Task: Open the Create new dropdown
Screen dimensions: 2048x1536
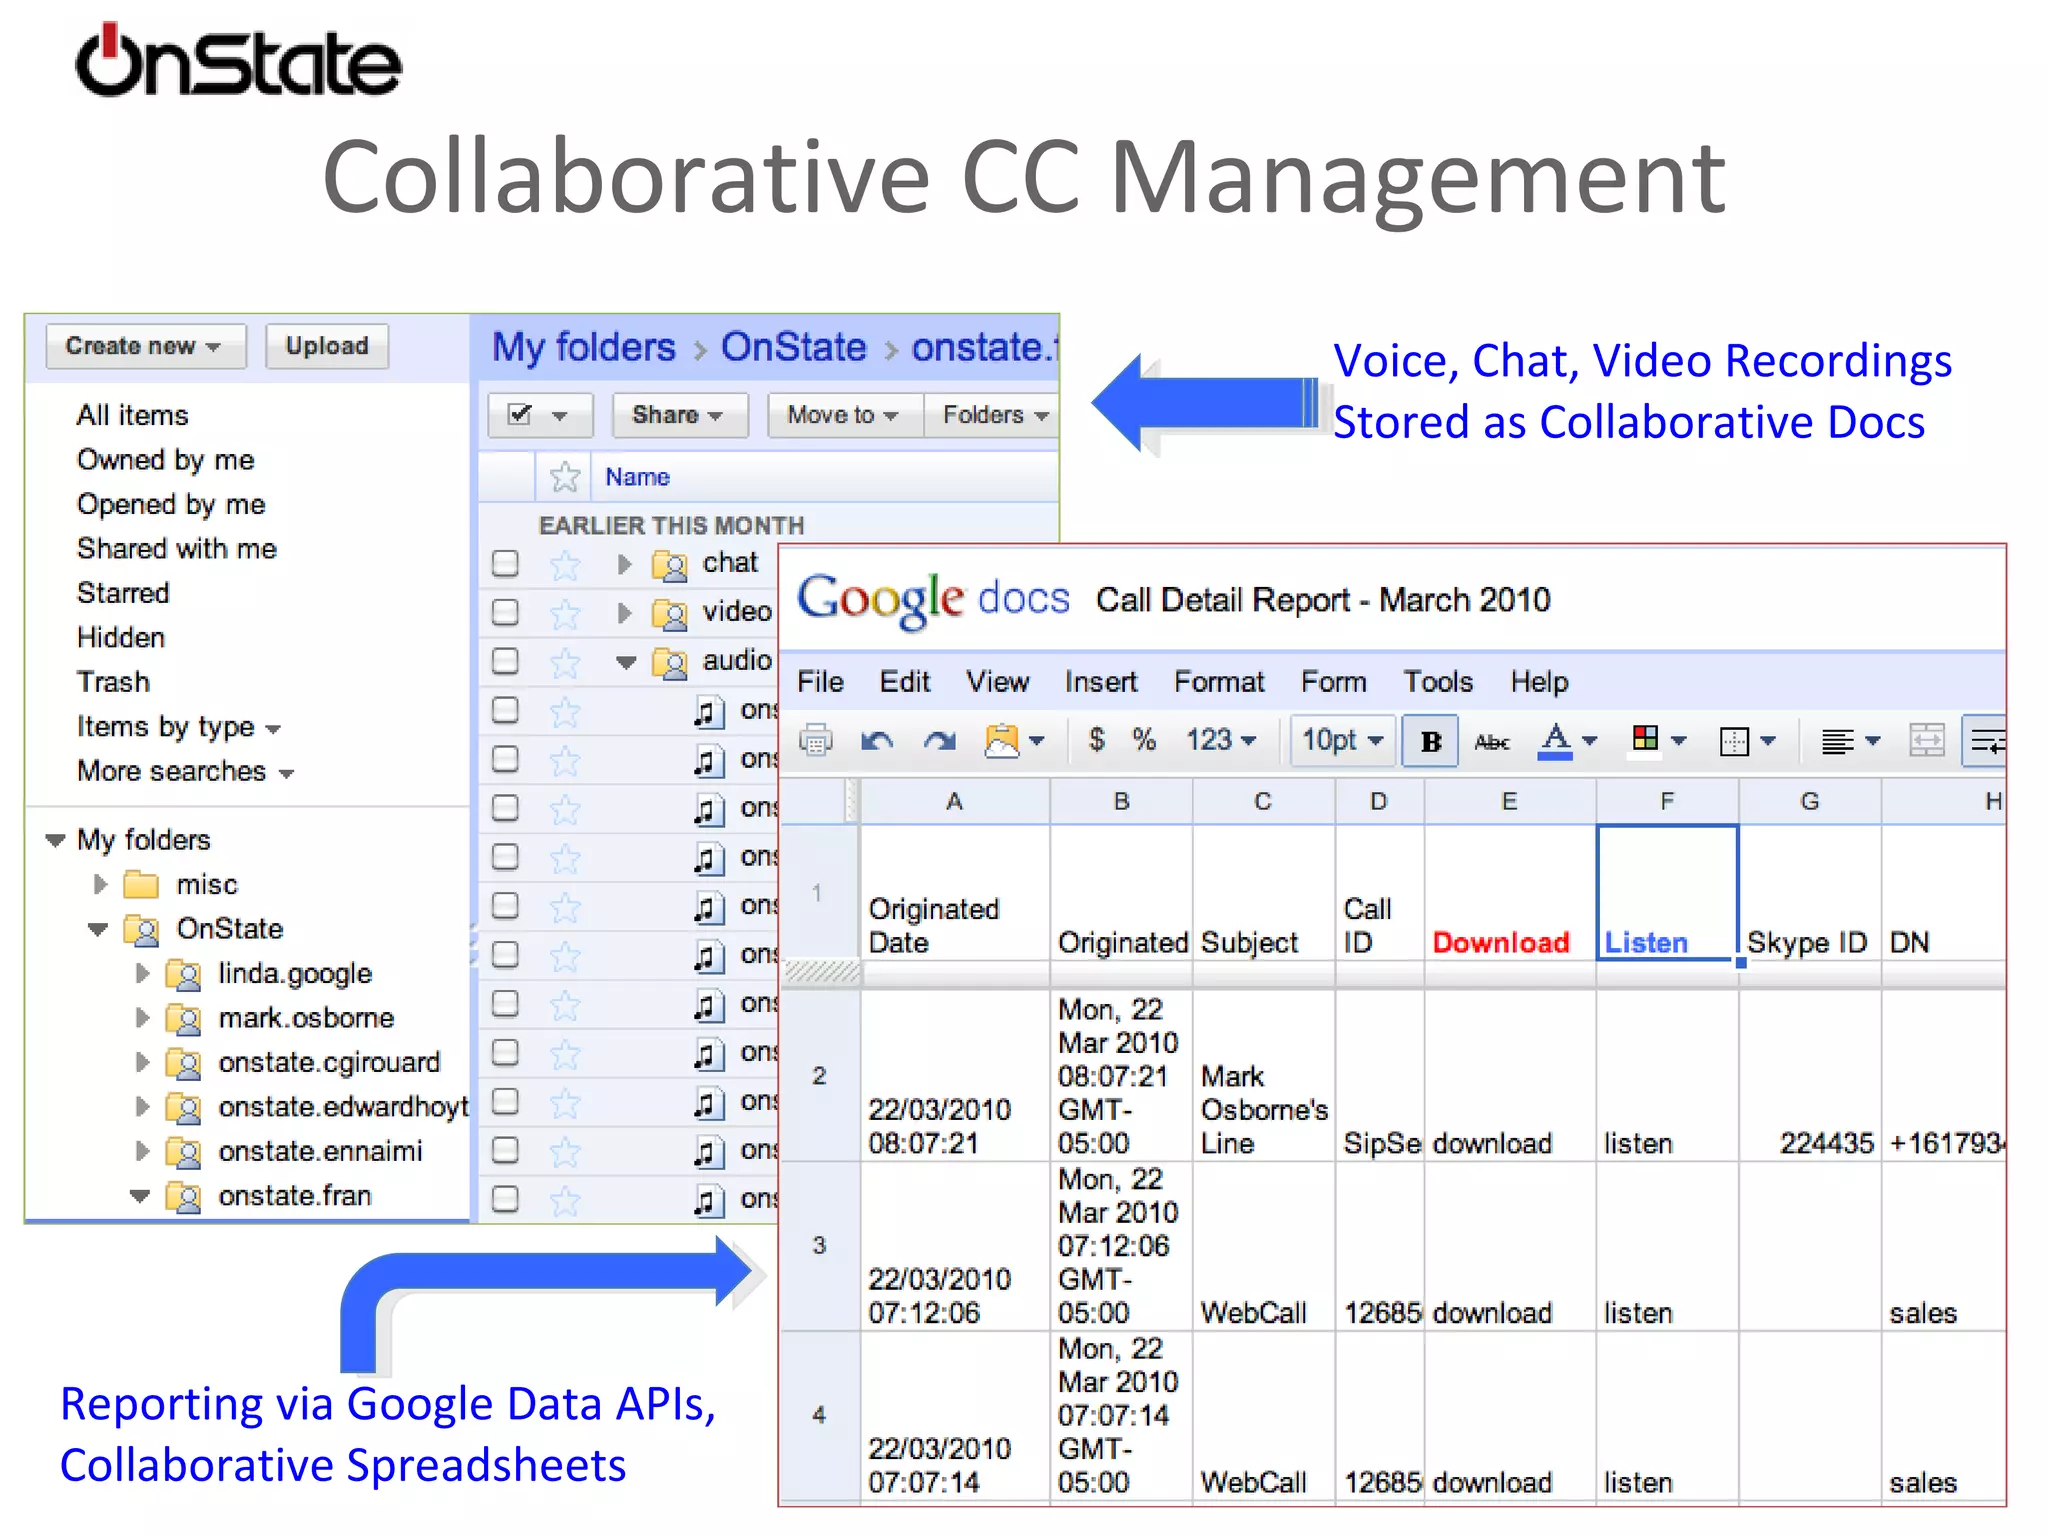Action: click(146, 346)
